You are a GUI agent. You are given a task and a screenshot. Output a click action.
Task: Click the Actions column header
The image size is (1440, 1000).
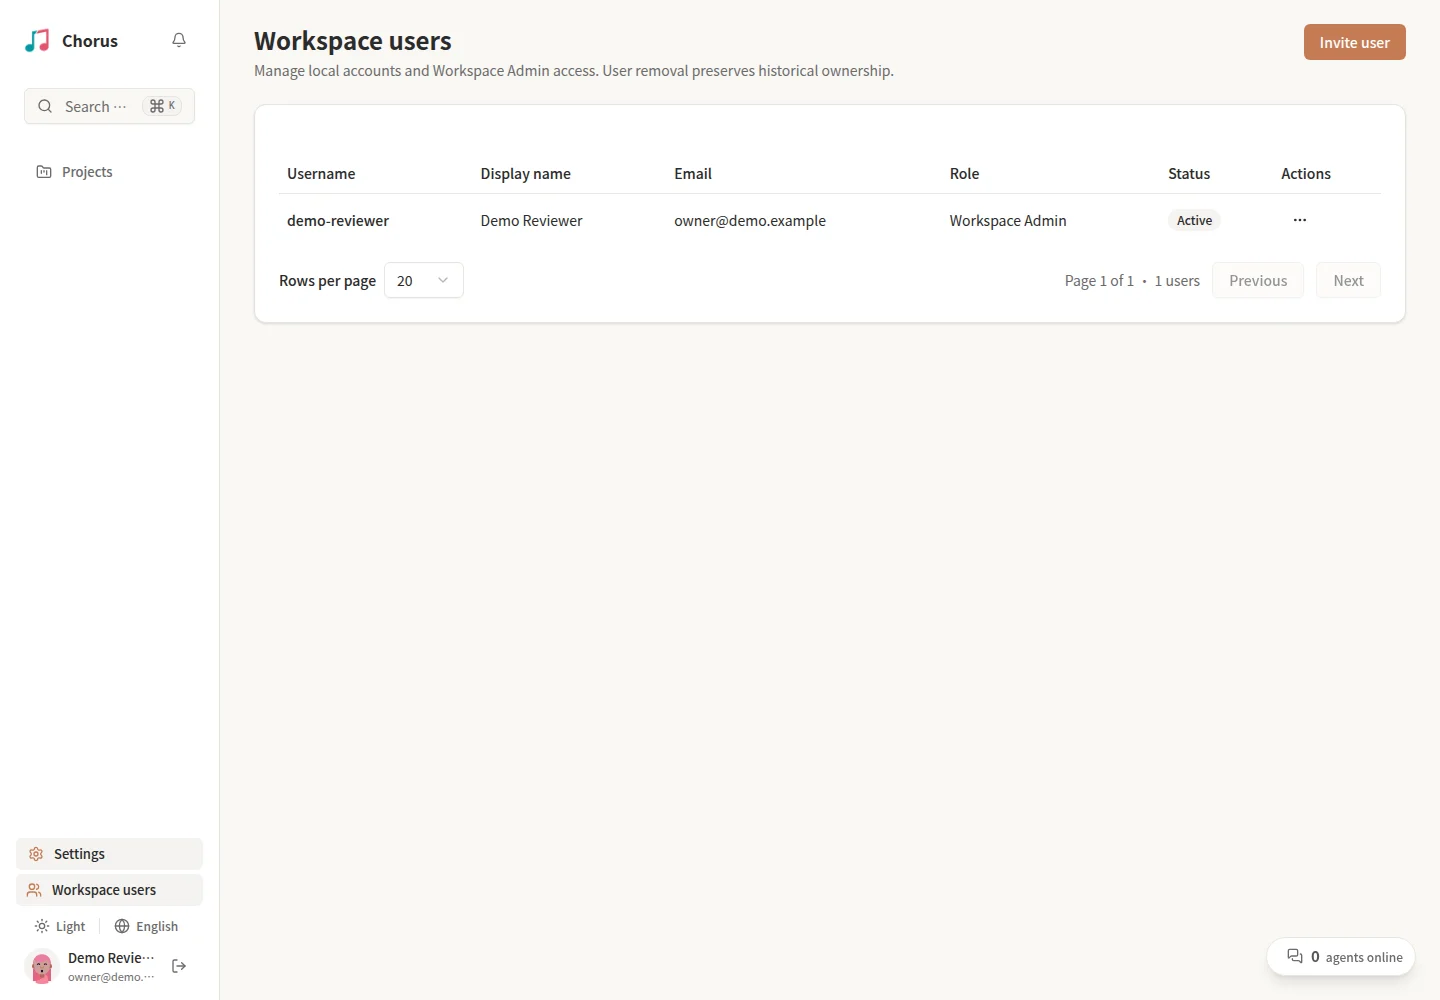(x=1306, y=174)
